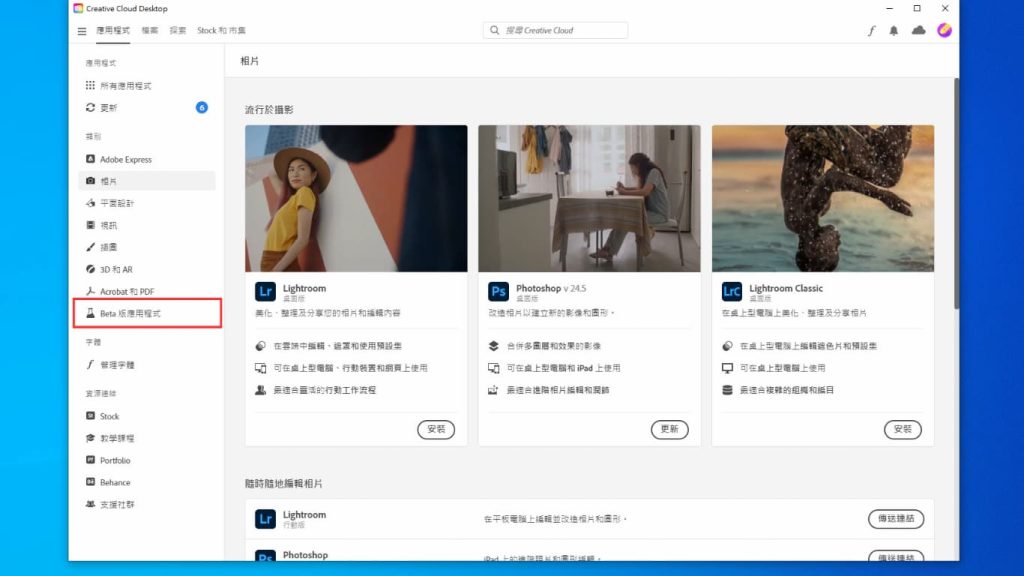Screen dimensions: 1024x576
Task: Click the notifications bell icon
Action: (893, 30)
